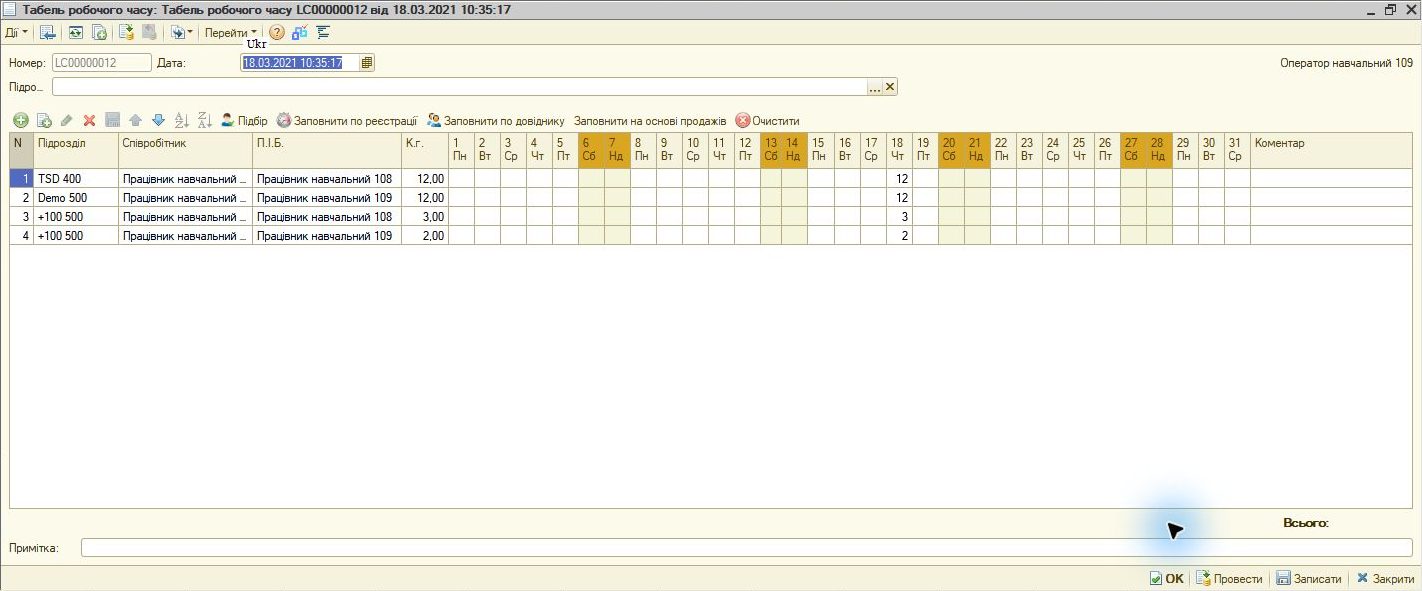Add a new row with green plus
Viewport: 1422px width, 591px height.
(x=20, y=120)
